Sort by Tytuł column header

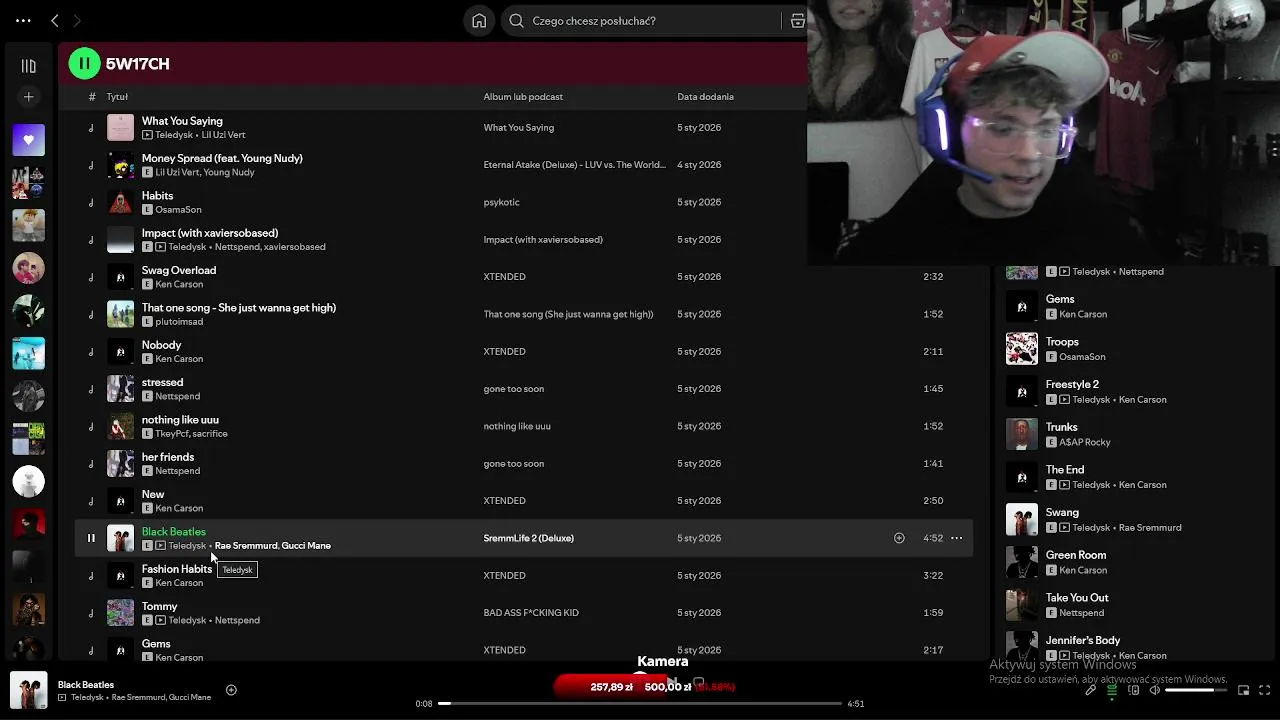point(117,97)
